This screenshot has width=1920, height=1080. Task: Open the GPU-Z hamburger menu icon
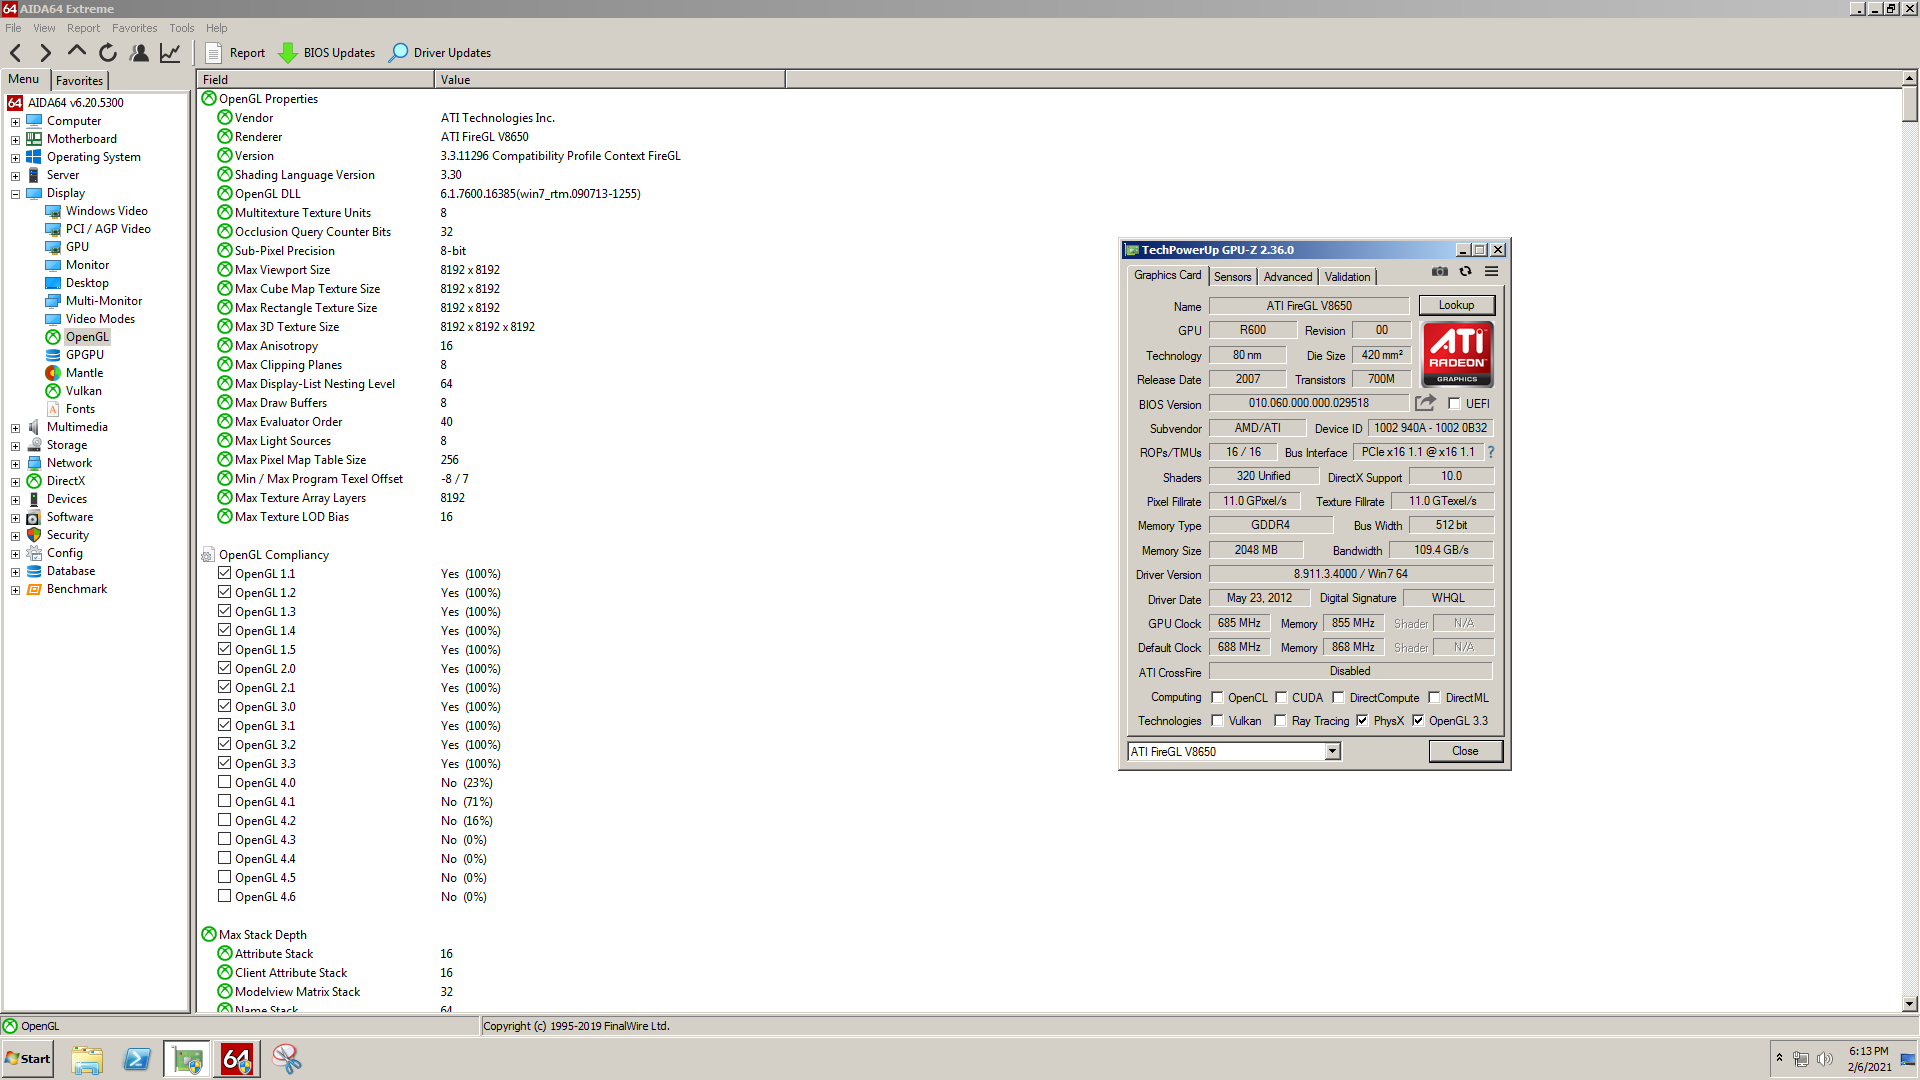coord(1492,272)
